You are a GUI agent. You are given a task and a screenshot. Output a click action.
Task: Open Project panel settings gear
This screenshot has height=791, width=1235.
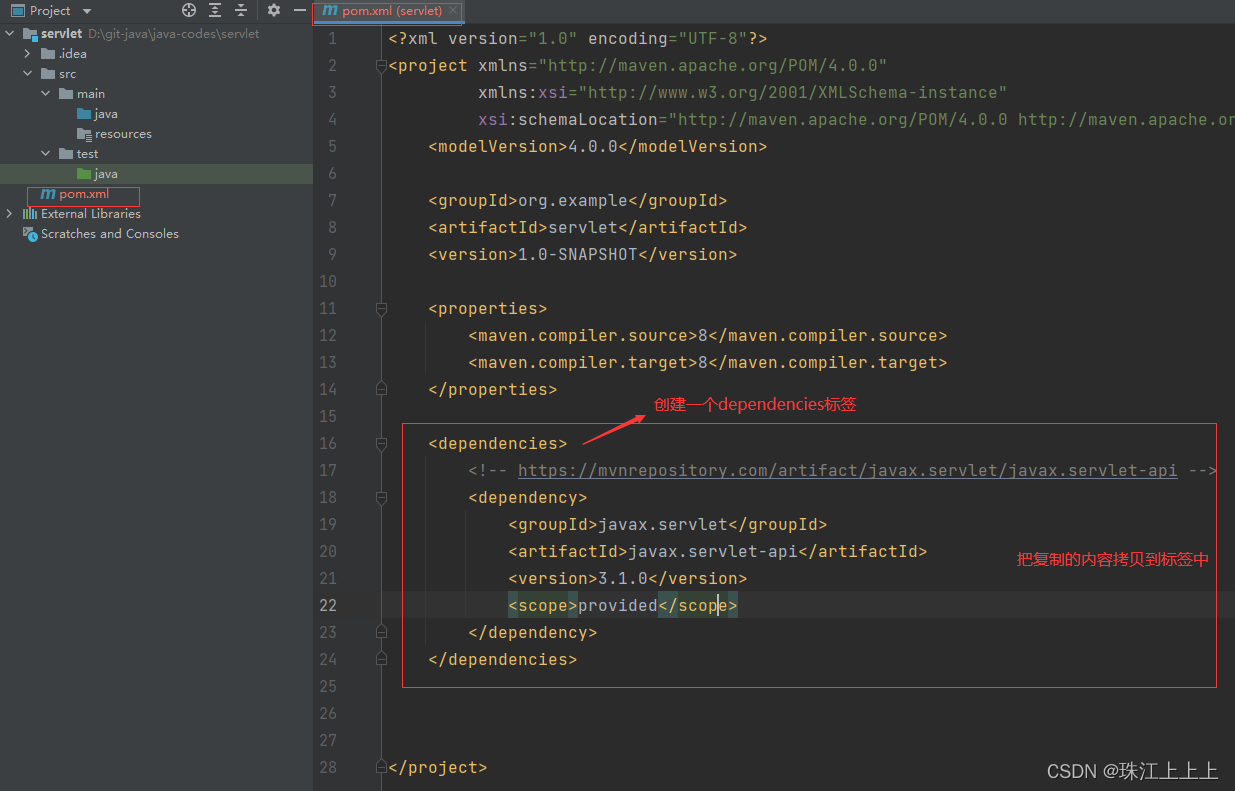point(274,10)
